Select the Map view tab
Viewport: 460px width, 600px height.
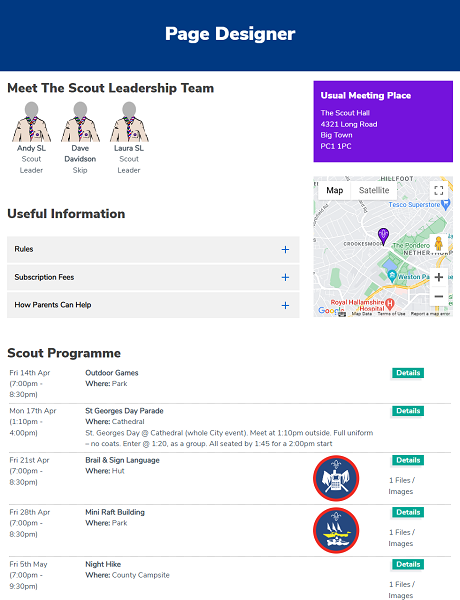click(334, 190)
